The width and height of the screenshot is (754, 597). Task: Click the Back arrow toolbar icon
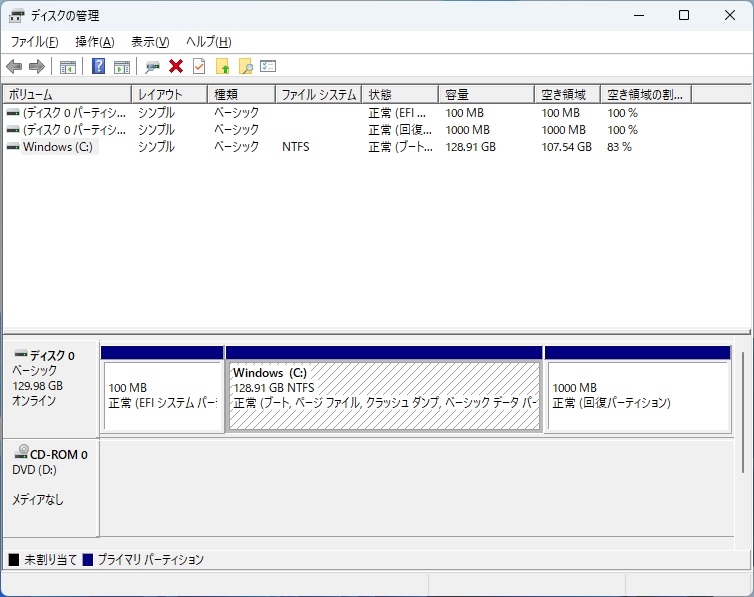[x=14, y=66]
